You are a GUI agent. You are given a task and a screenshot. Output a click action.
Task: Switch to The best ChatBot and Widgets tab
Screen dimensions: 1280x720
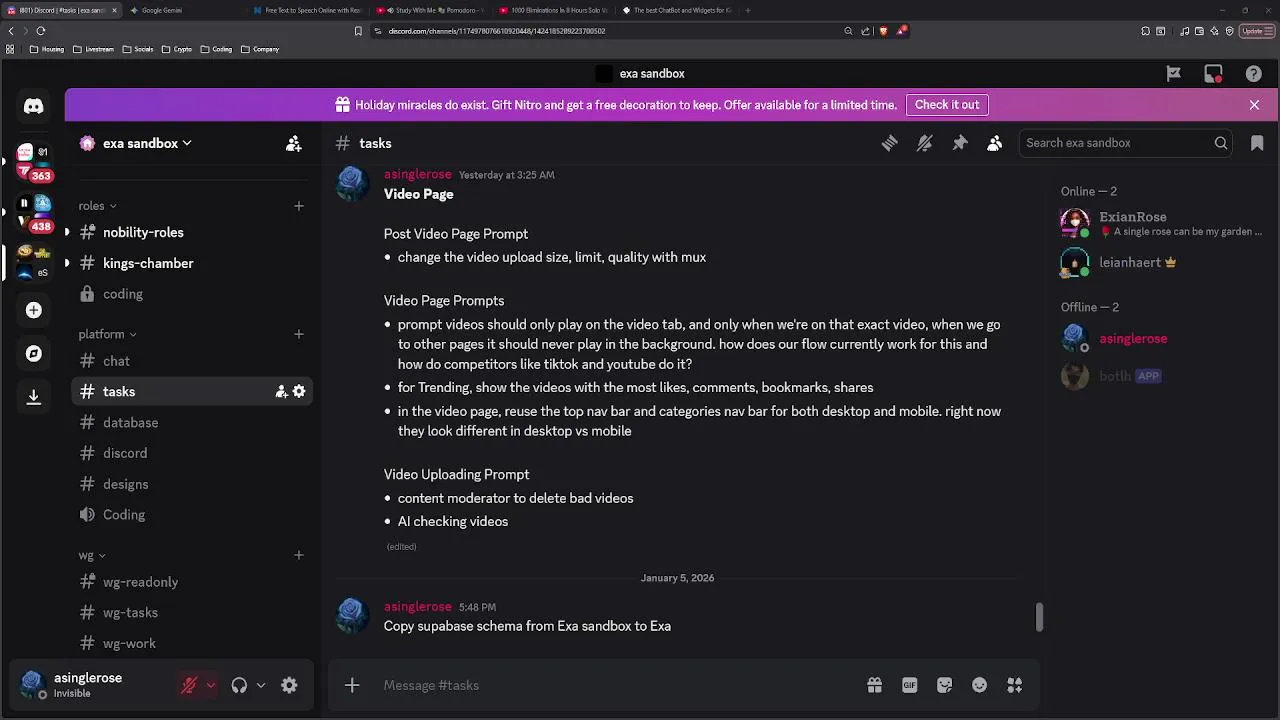click(677, 10)
